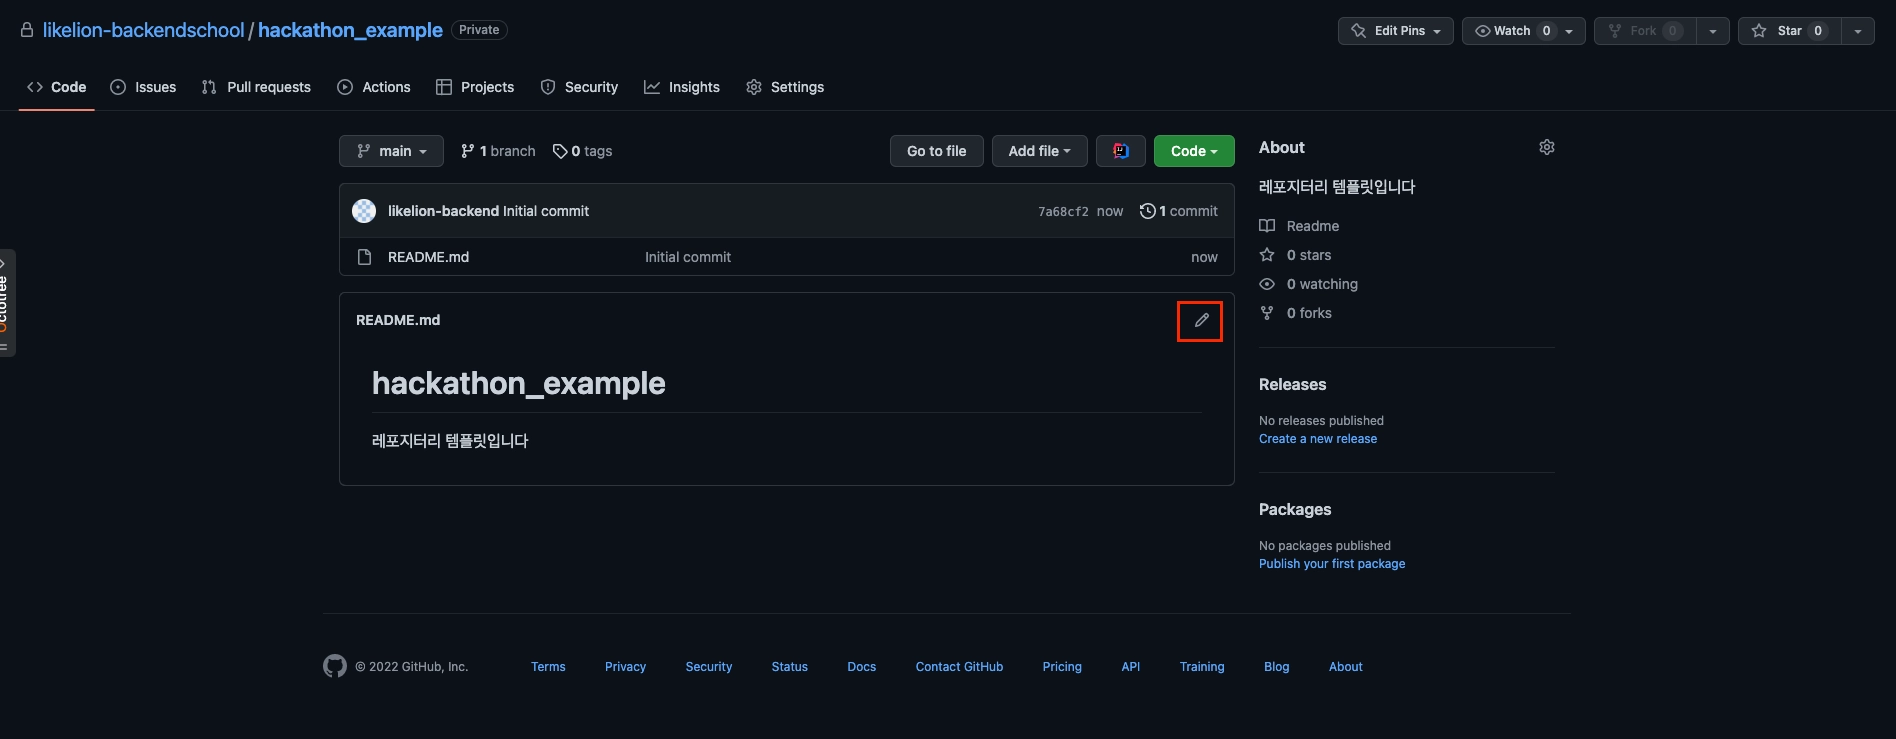
Task: Click the API footer link
Action: click(1131, 667)
